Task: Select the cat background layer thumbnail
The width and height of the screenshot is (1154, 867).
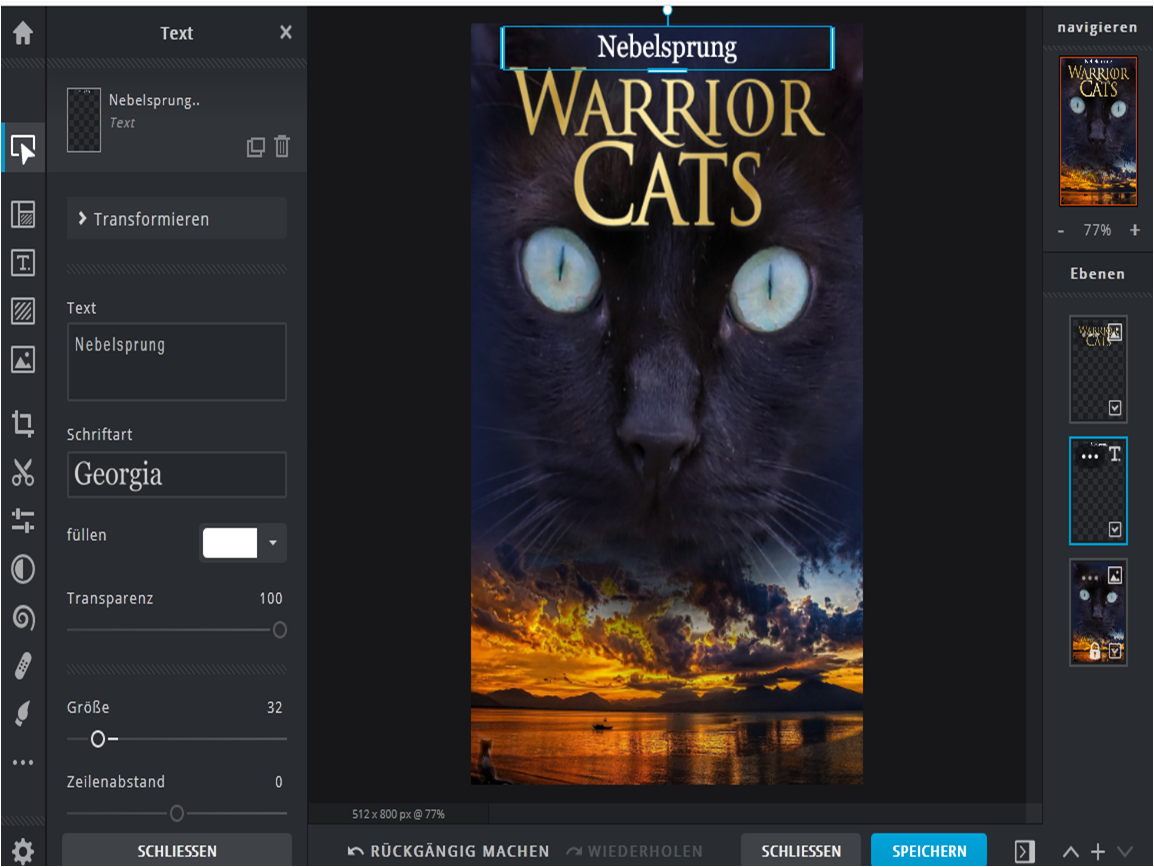Action: coord(1097,612)
